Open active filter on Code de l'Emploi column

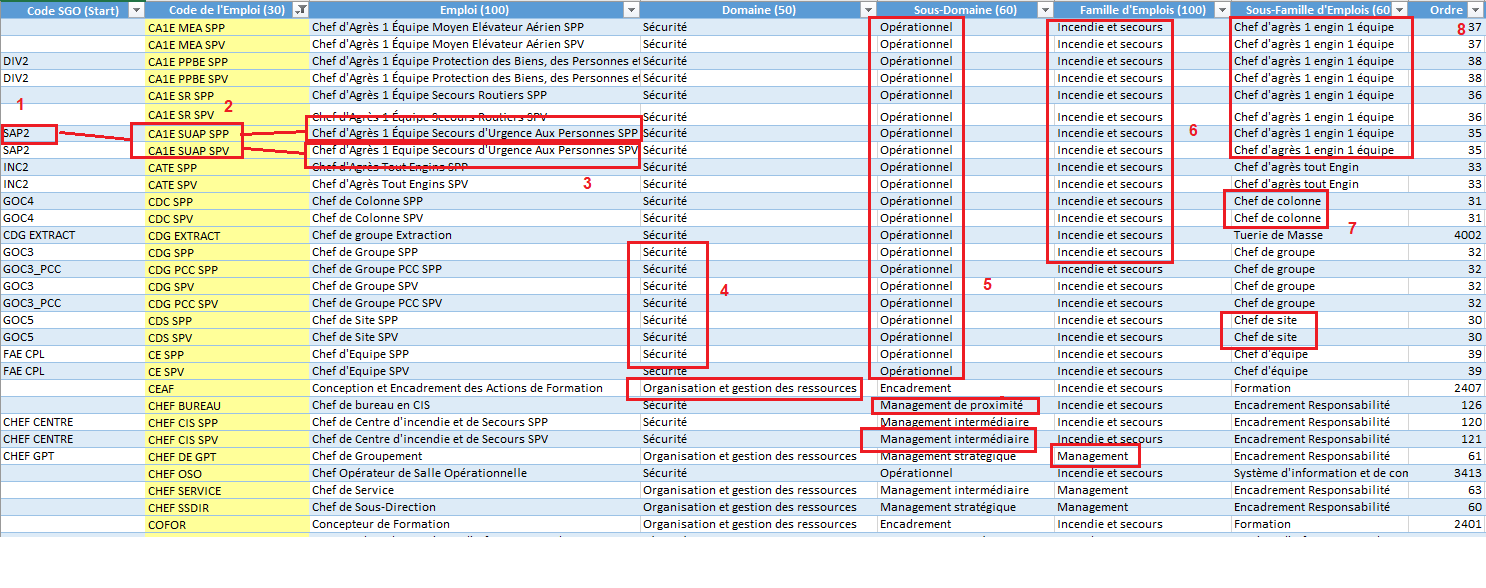tap(301, 10)
